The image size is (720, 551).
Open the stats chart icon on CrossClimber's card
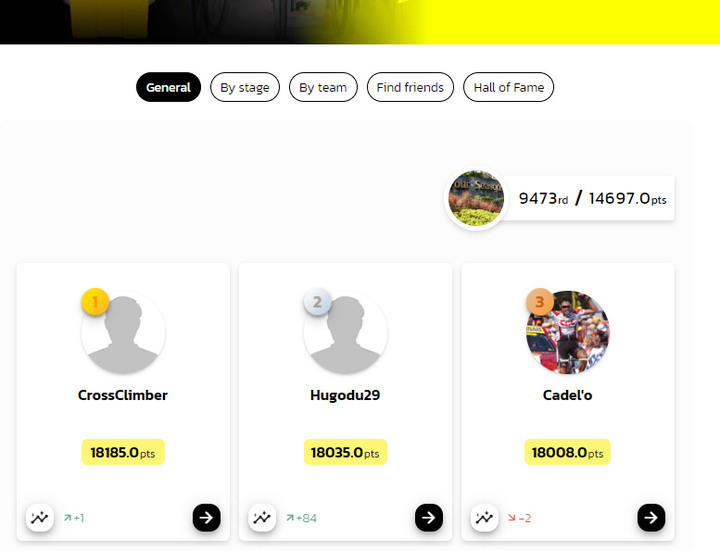(39, 517)
